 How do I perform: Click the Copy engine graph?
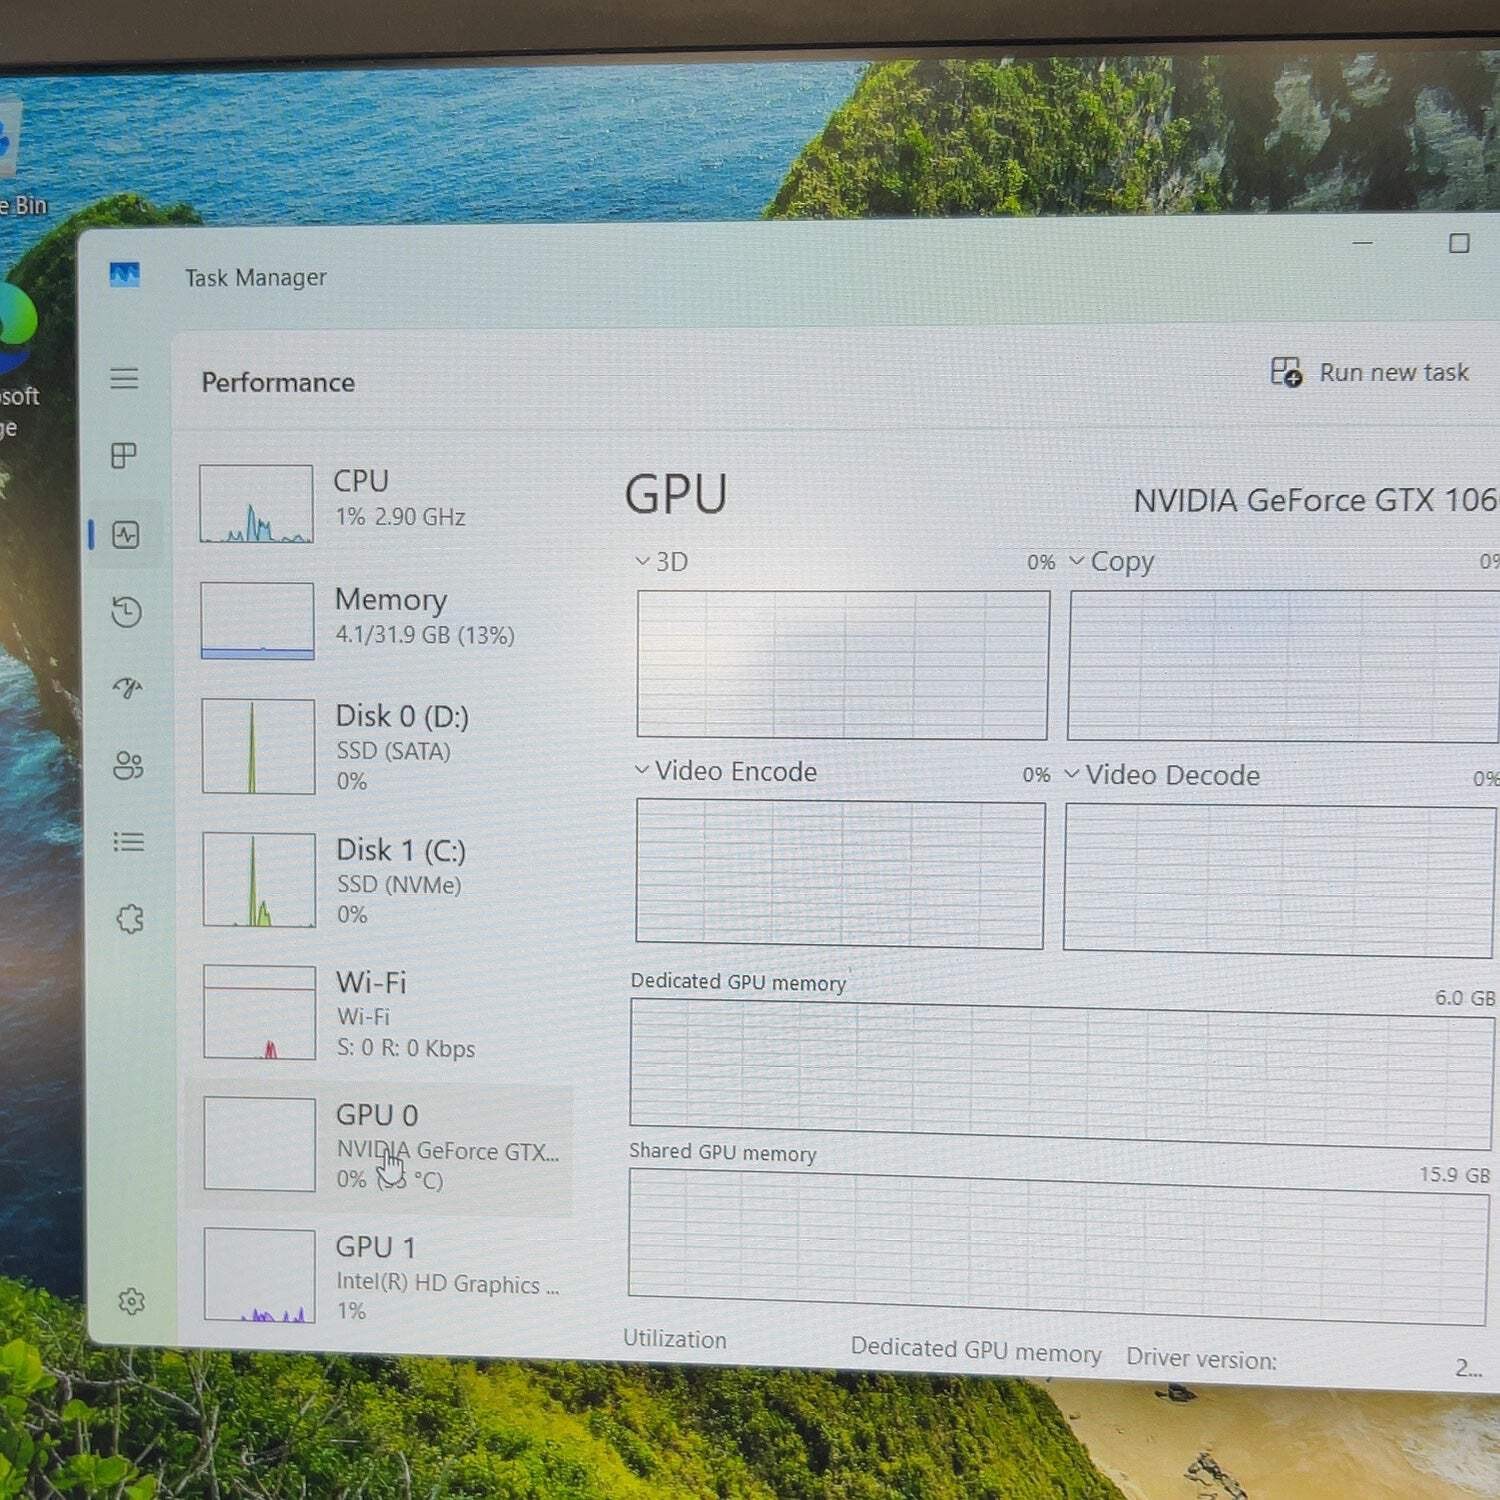point(1283,666)
